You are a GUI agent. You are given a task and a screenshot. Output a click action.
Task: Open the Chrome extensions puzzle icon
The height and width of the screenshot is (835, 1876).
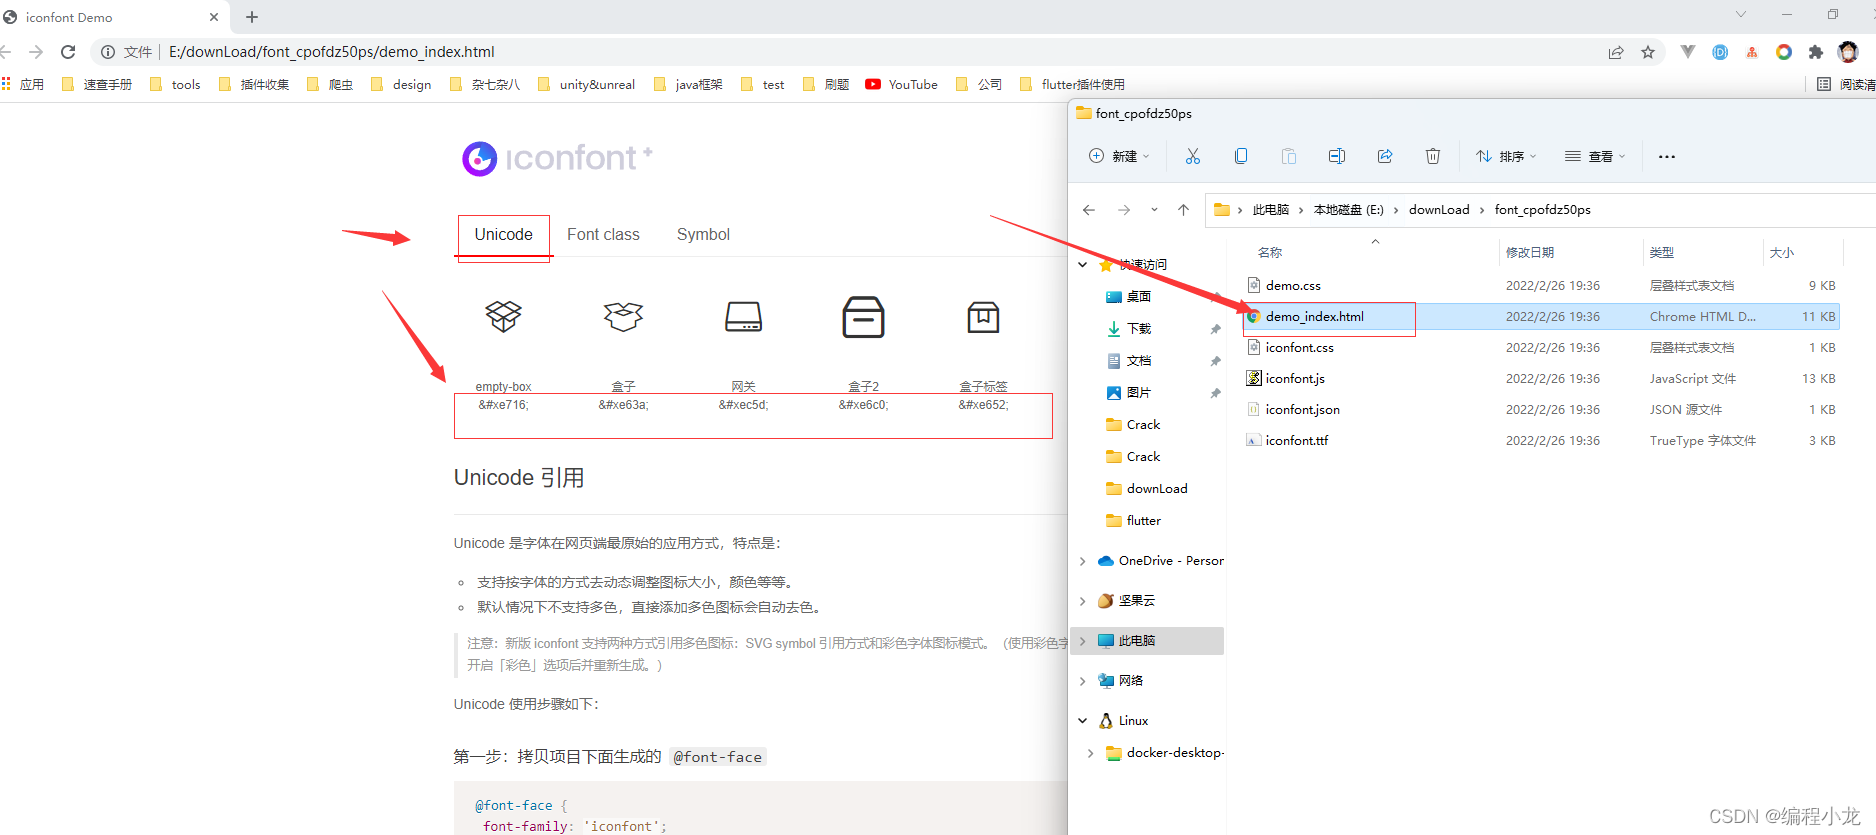tap(1816, 52)
